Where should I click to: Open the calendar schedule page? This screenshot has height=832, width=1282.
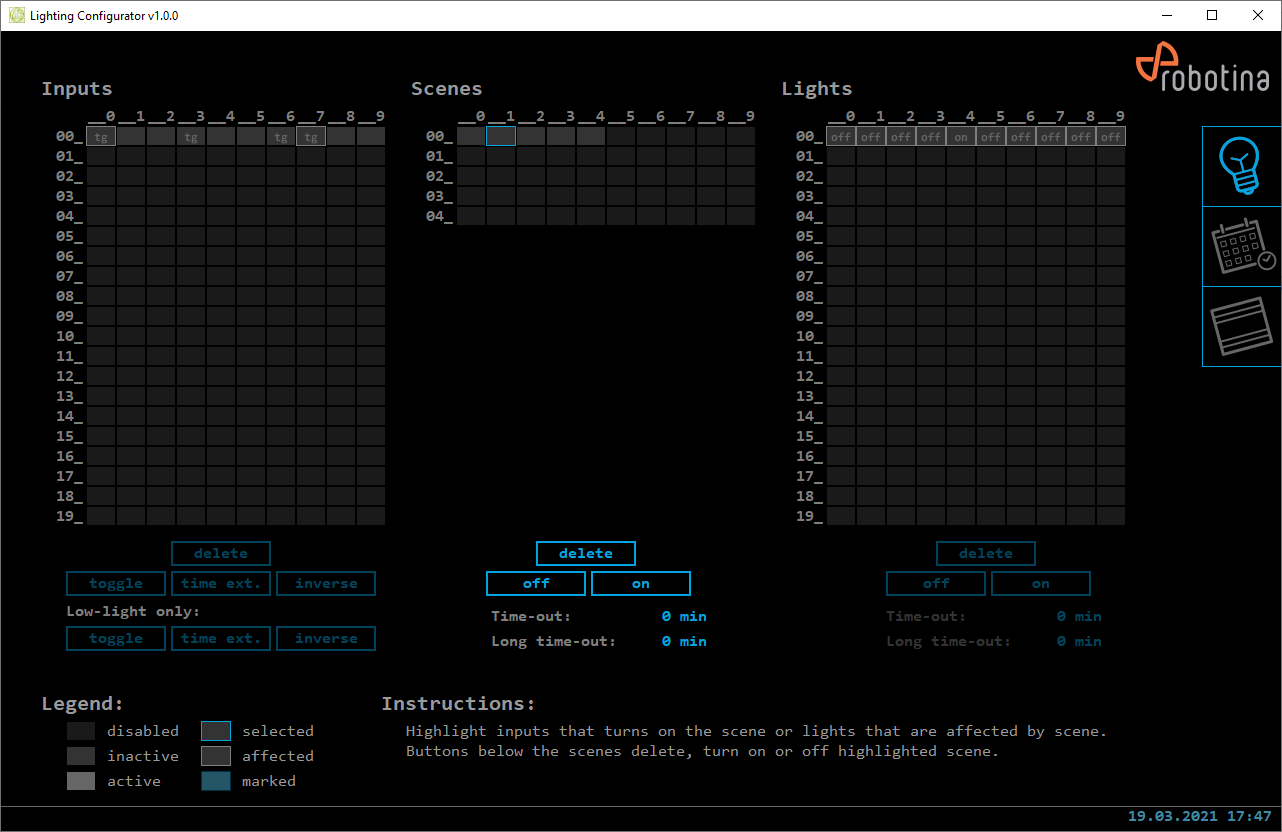(1241, 247)
